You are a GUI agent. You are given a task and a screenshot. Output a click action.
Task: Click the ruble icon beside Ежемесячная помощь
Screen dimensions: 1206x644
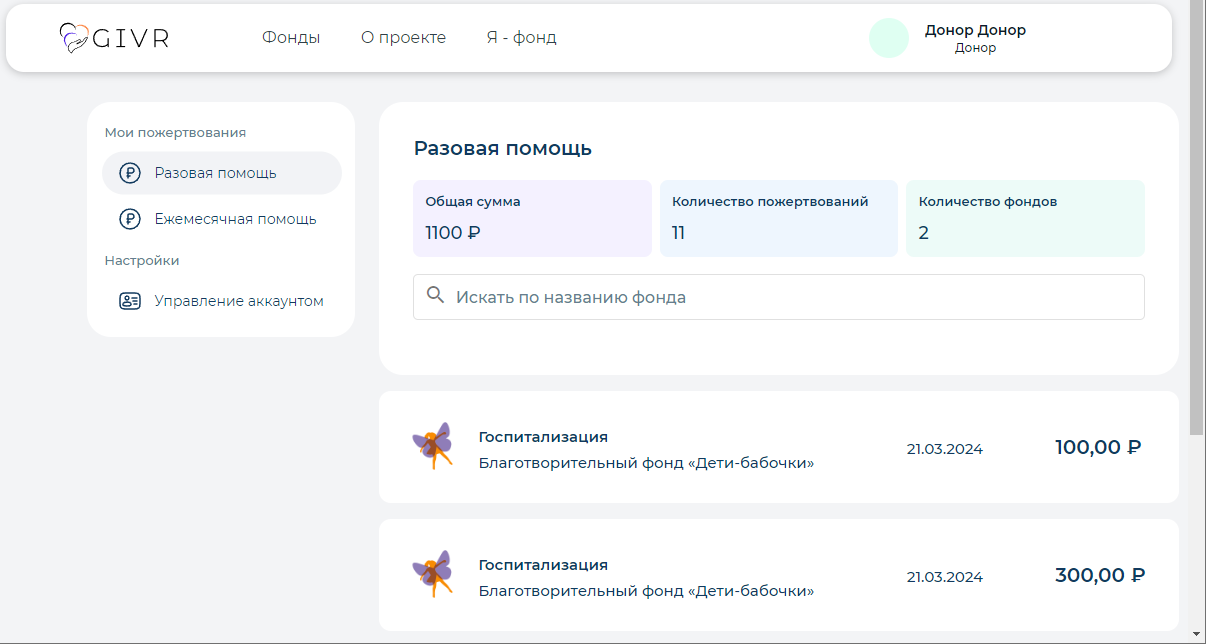point(129,218)
